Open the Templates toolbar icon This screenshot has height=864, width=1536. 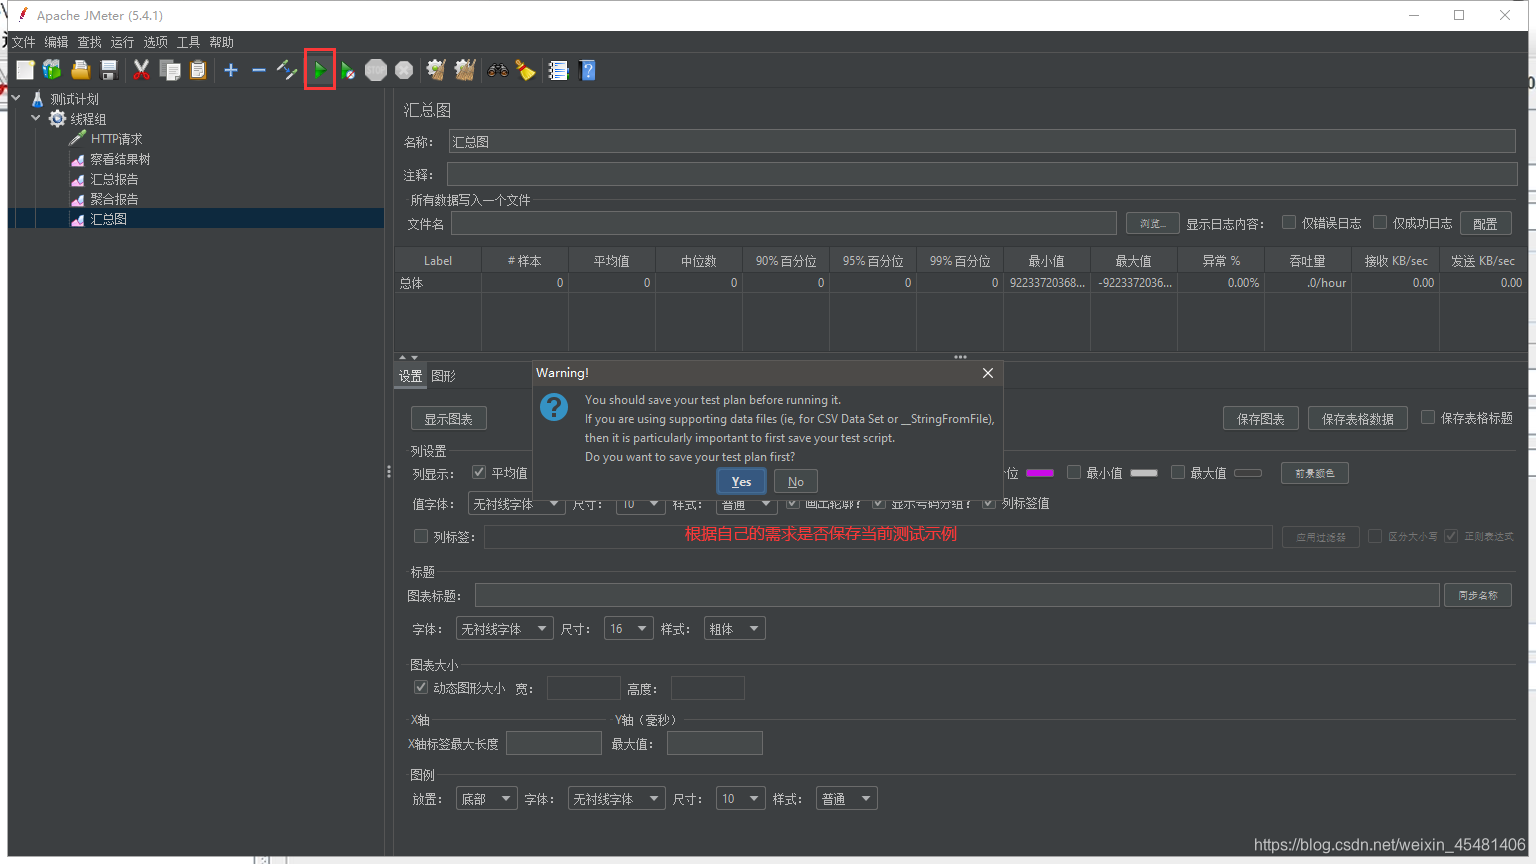(52, 70)
